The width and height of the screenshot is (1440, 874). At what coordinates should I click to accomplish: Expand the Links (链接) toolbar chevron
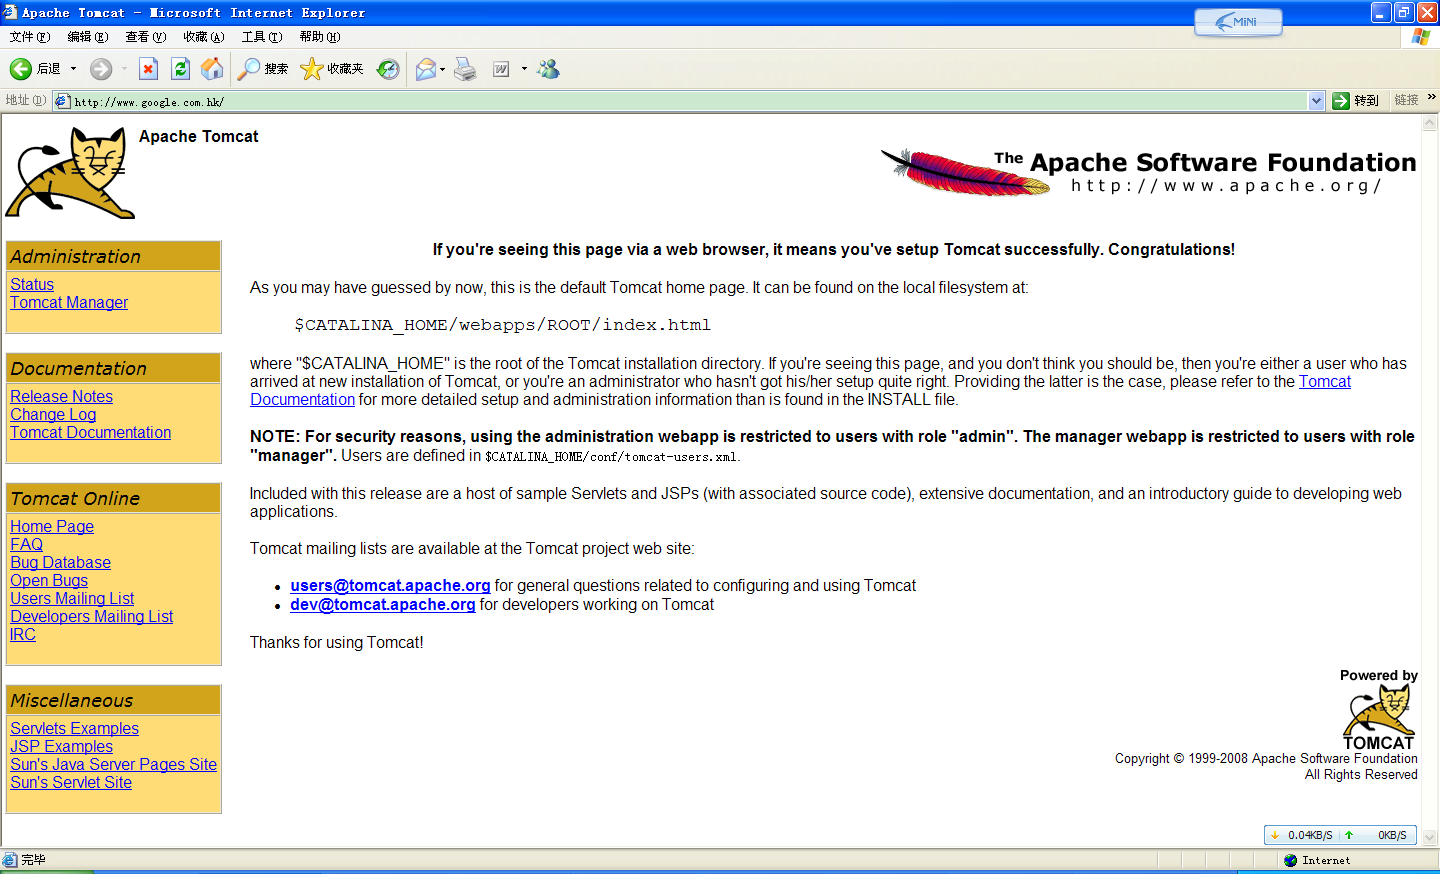[1432, 97]
